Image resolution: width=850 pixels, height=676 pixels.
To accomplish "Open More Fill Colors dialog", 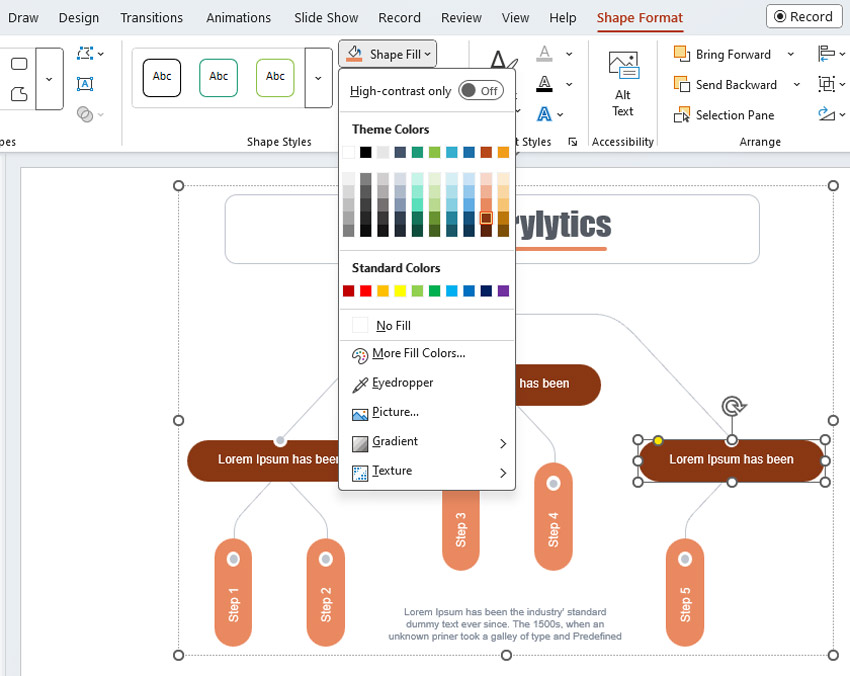I will [x=427, y=353].
